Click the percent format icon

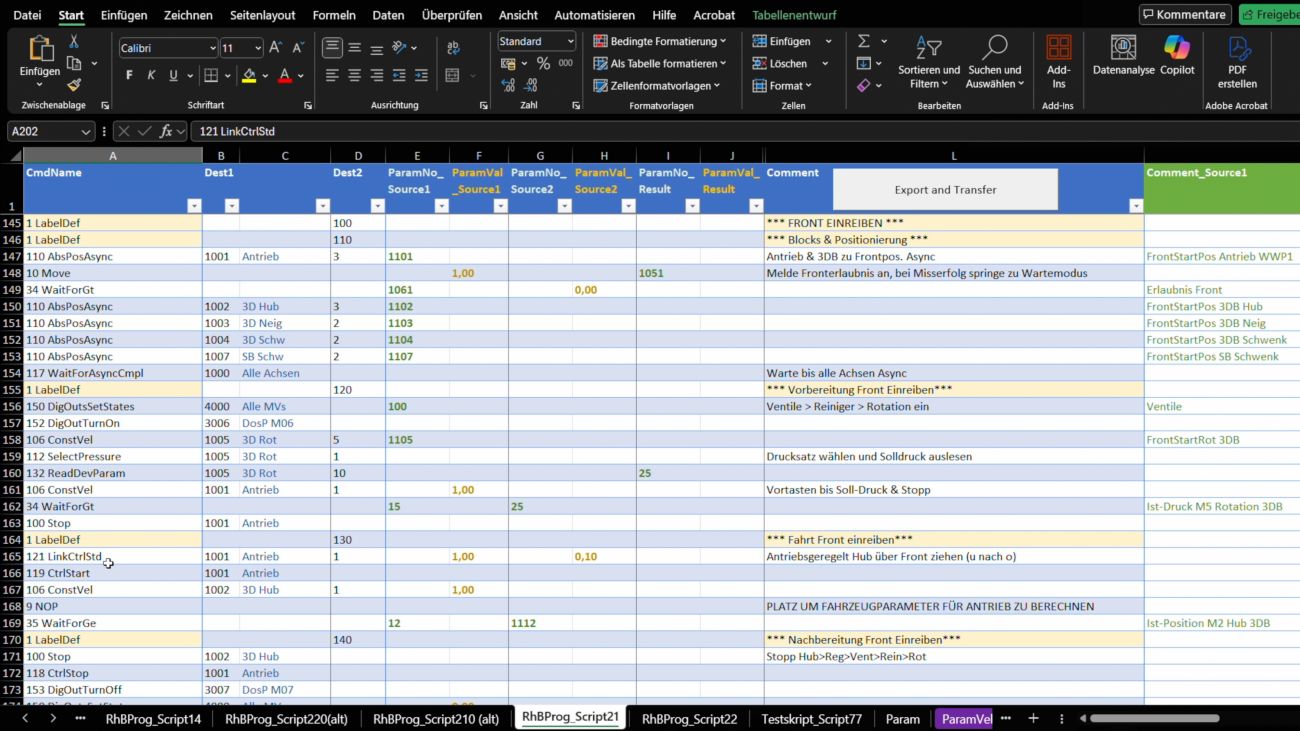click(543, 63)
